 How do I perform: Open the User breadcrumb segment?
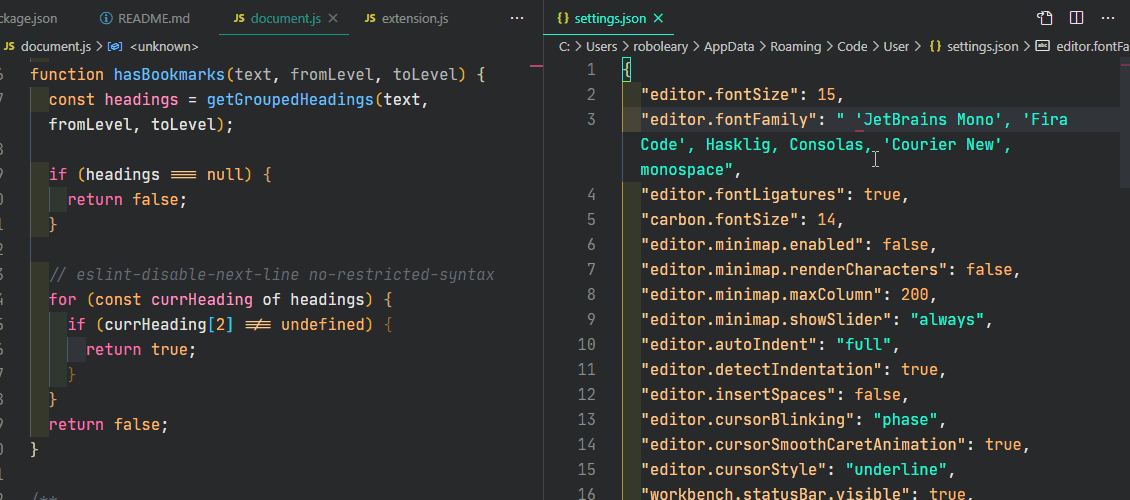[897, 46]
